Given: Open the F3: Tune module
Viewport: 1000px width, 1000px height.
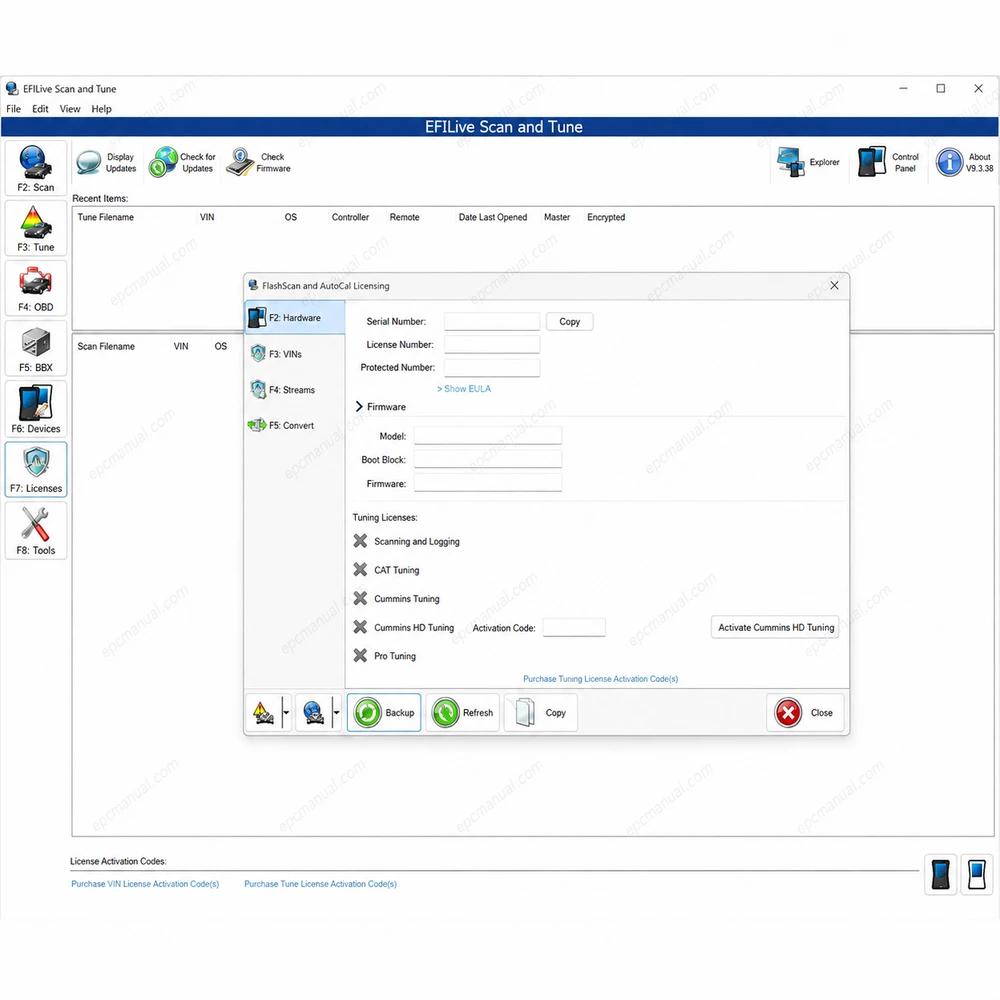Looking at the screenshot, I should (36, 229).
